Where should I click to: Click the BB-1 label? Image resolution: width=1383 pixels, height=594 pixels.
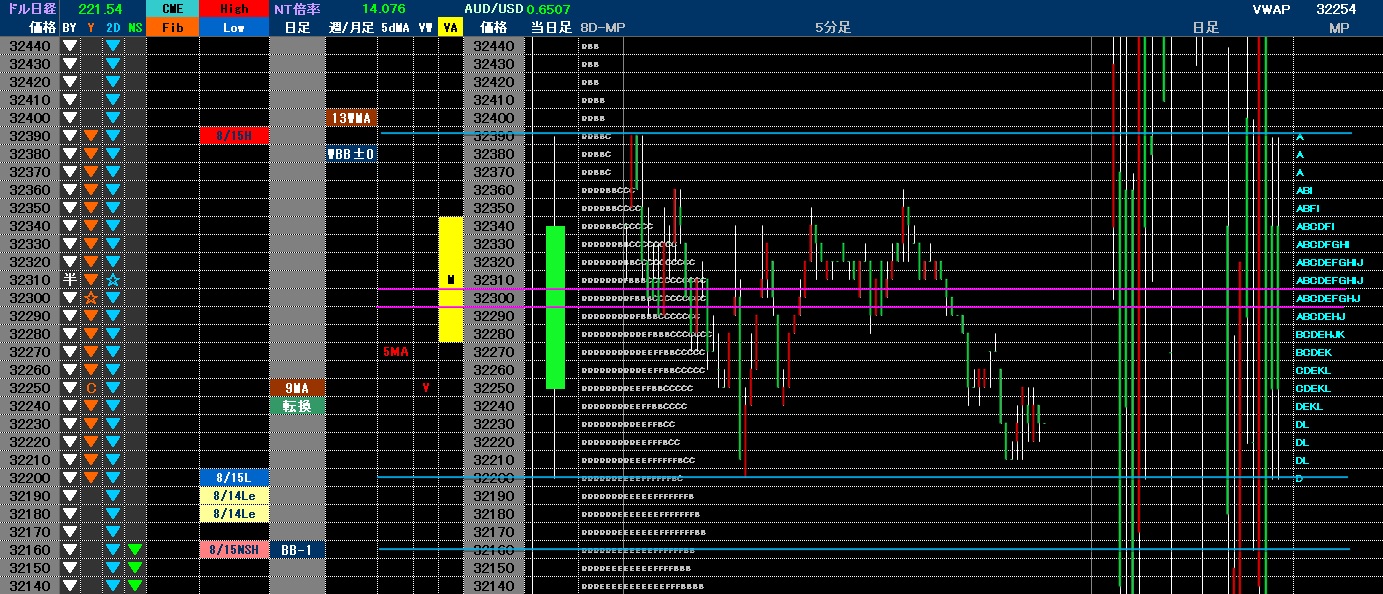297,550
